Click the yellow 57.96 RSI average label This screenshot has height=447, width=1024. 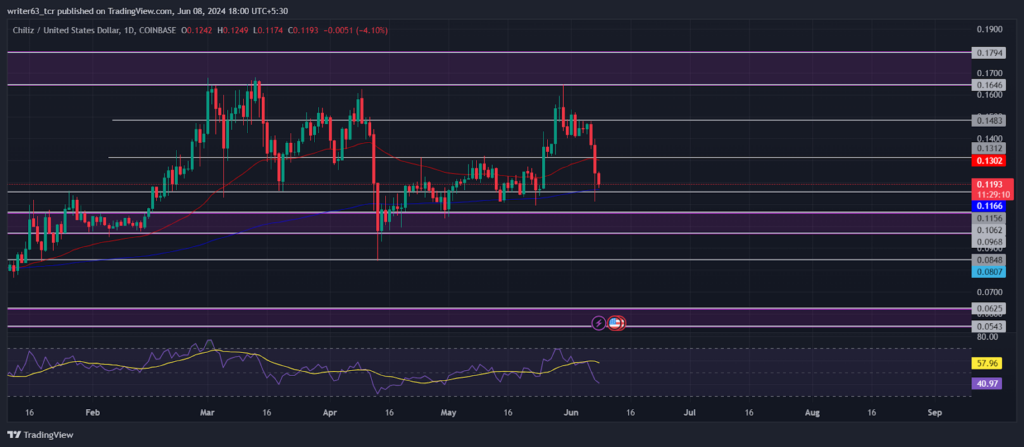(987, 363)
